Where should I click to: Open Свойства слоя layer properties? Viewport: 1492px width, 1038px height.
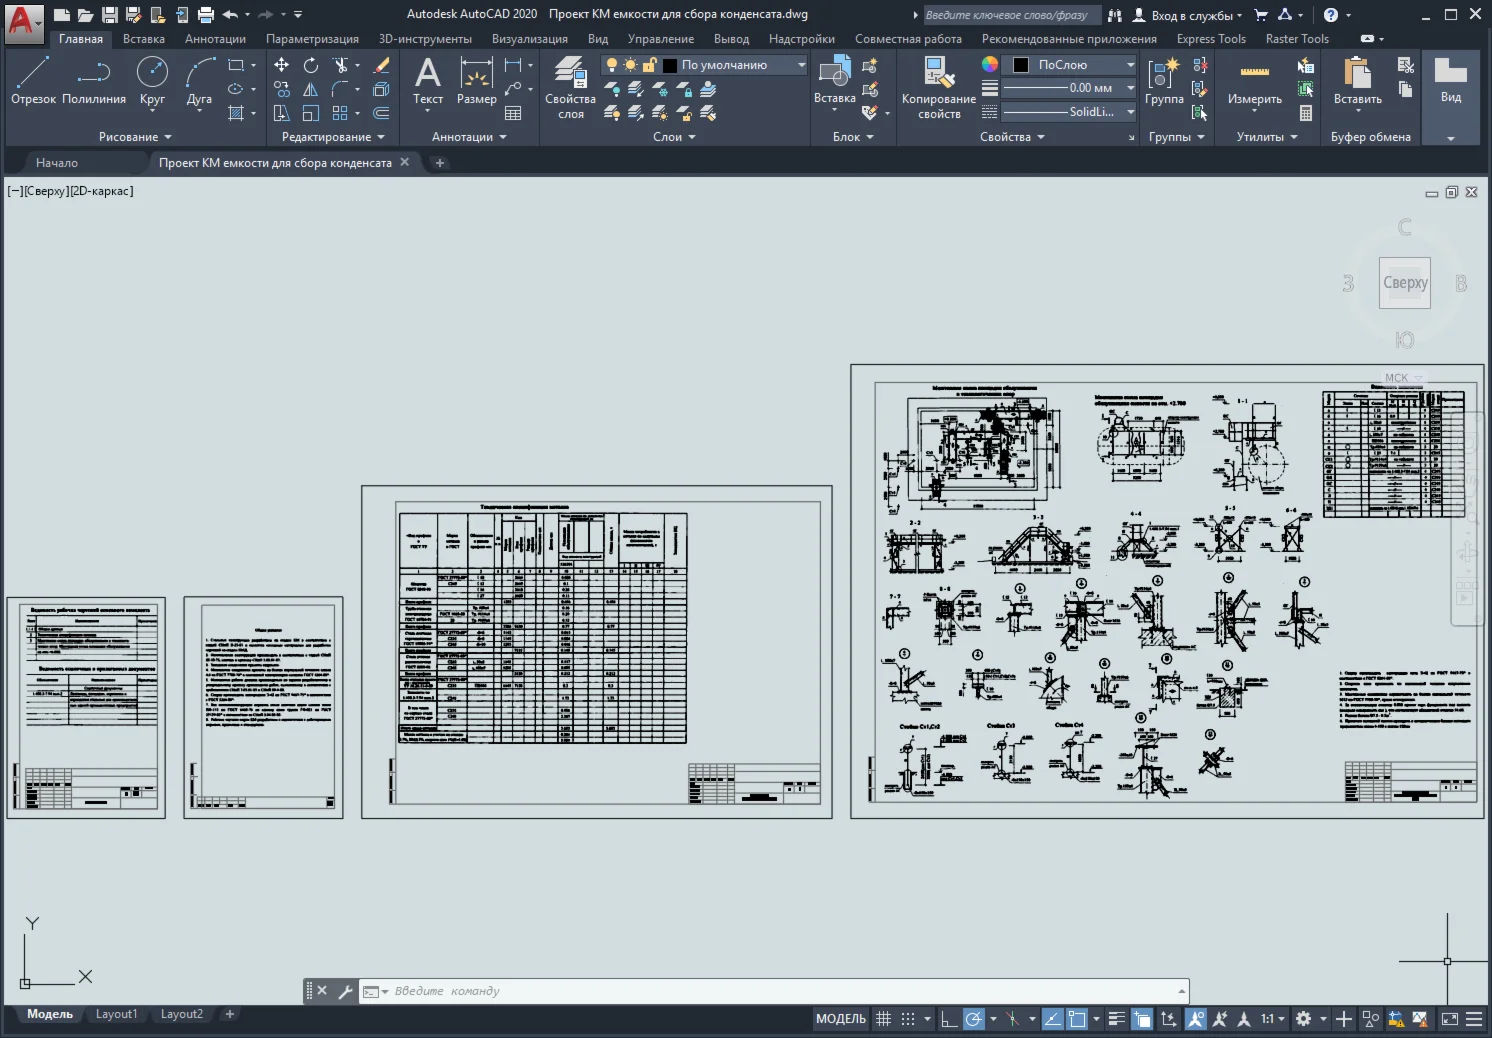(570, 86)
